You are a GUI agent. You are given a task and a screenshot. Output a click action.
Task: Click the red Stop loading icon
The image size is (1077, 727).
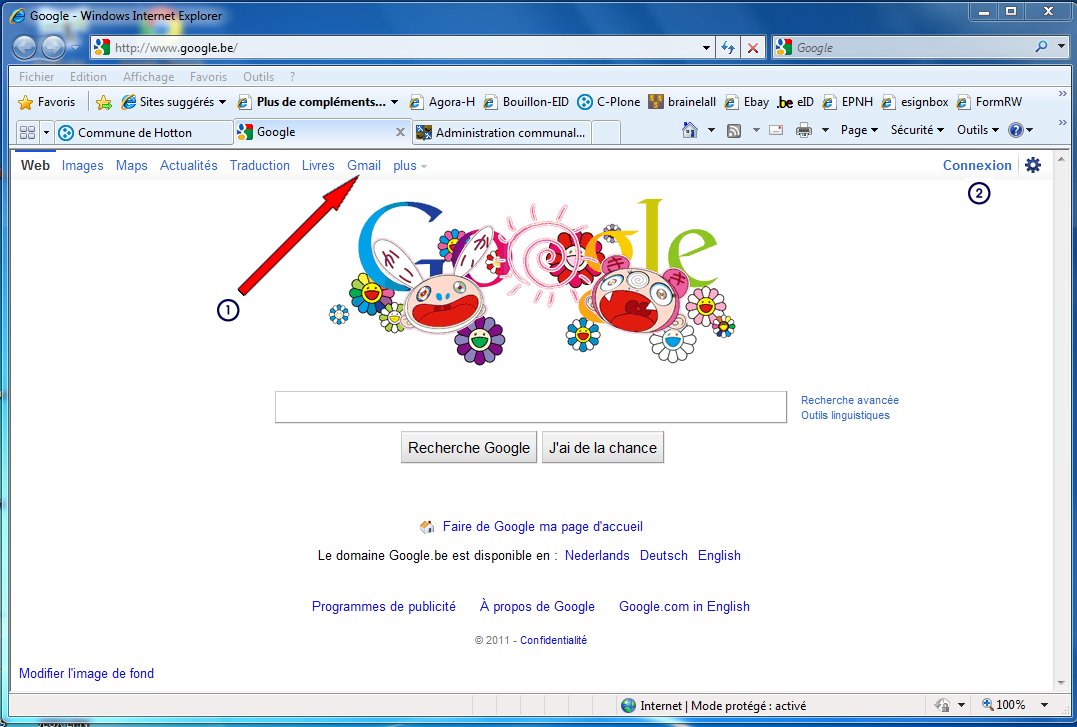pyautogui.click(x=753, y=47)
